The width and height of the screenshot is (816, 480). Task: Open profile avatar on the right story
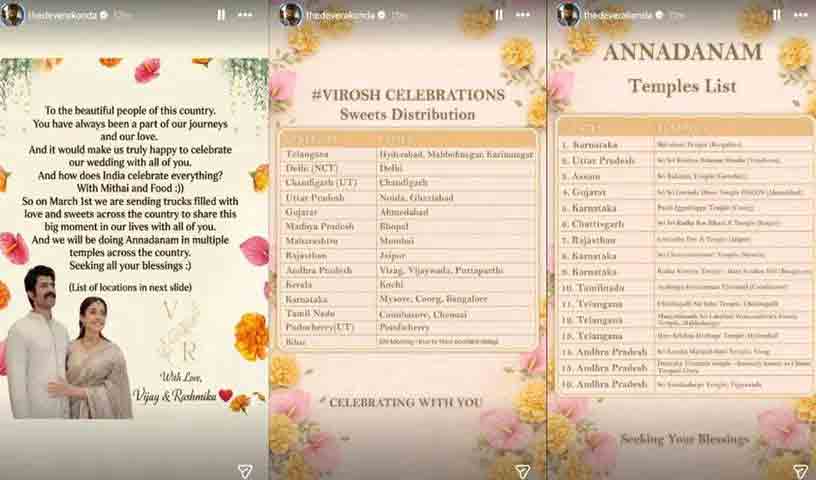pos(567,15)
